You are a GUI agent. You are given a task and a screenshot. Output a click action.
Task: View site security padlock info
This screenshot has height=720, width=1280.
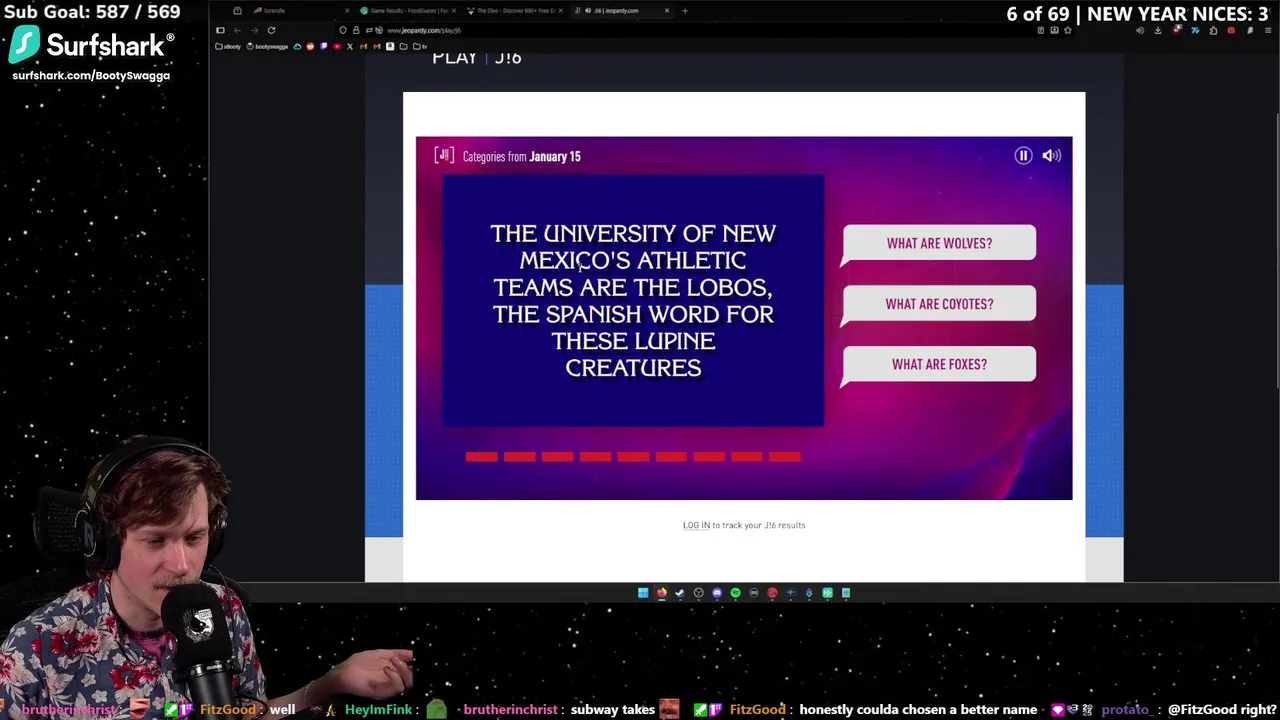(x=356, y=30)
